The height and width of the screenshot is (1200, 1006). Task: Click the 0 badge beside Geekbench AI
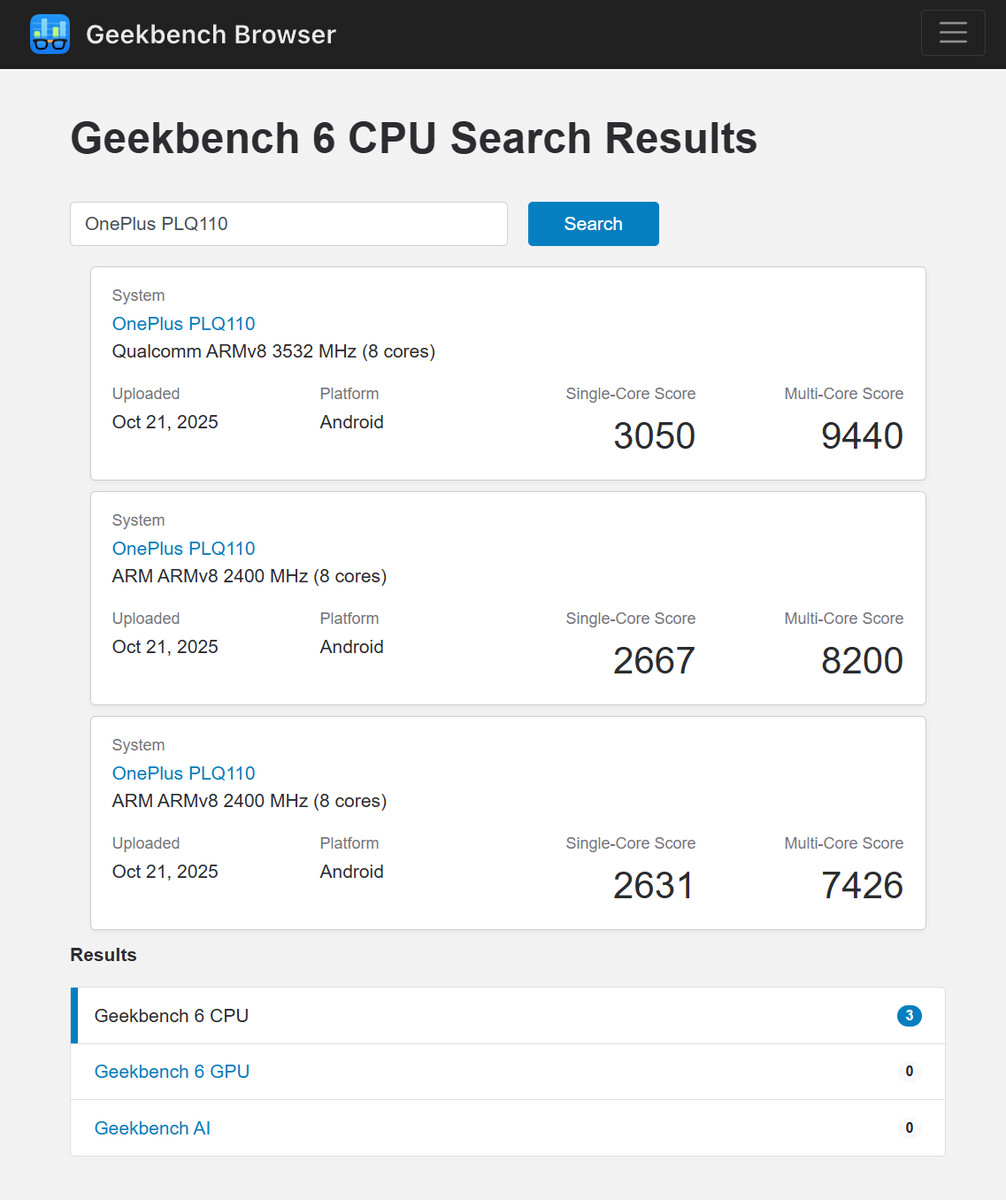[x=909, y=1129]
